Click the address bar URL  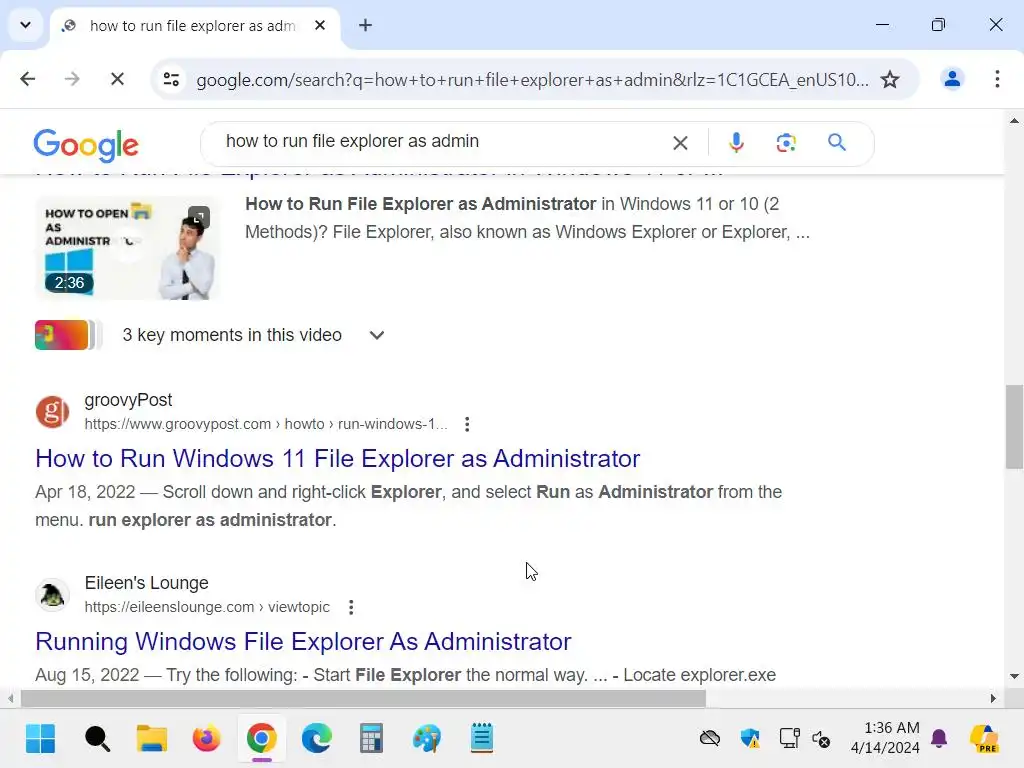point(532,80)
